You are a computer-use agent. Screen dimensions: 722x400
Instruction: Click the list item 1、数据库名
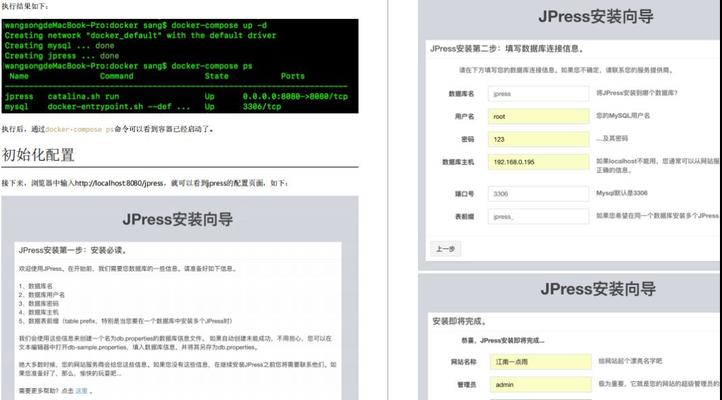point(35,286)
